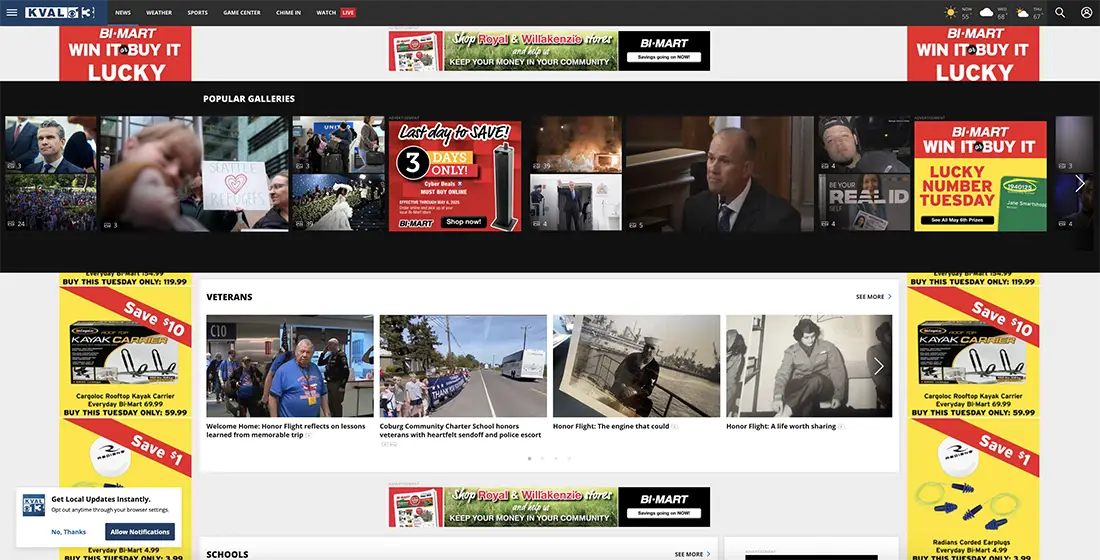The image size is (1100, 560).
Task: Click the Popular Galleries heading
Action: click(249, 99)
